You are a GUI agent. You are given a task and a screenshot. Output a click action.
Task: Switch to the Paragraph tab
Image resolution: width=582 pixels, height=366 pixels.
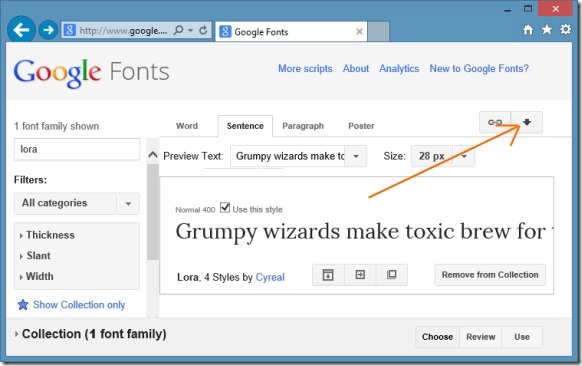[303, 126]
